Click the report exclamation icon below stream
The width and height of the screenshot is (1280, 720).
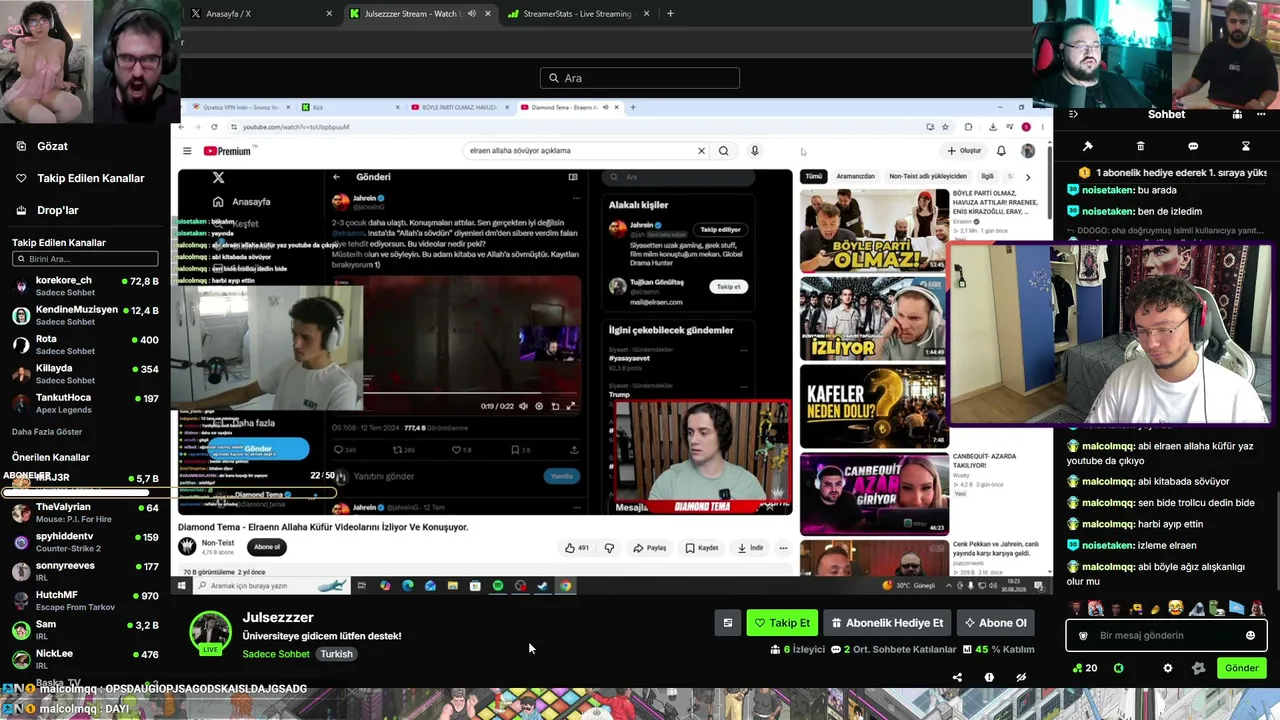(989, 677)
